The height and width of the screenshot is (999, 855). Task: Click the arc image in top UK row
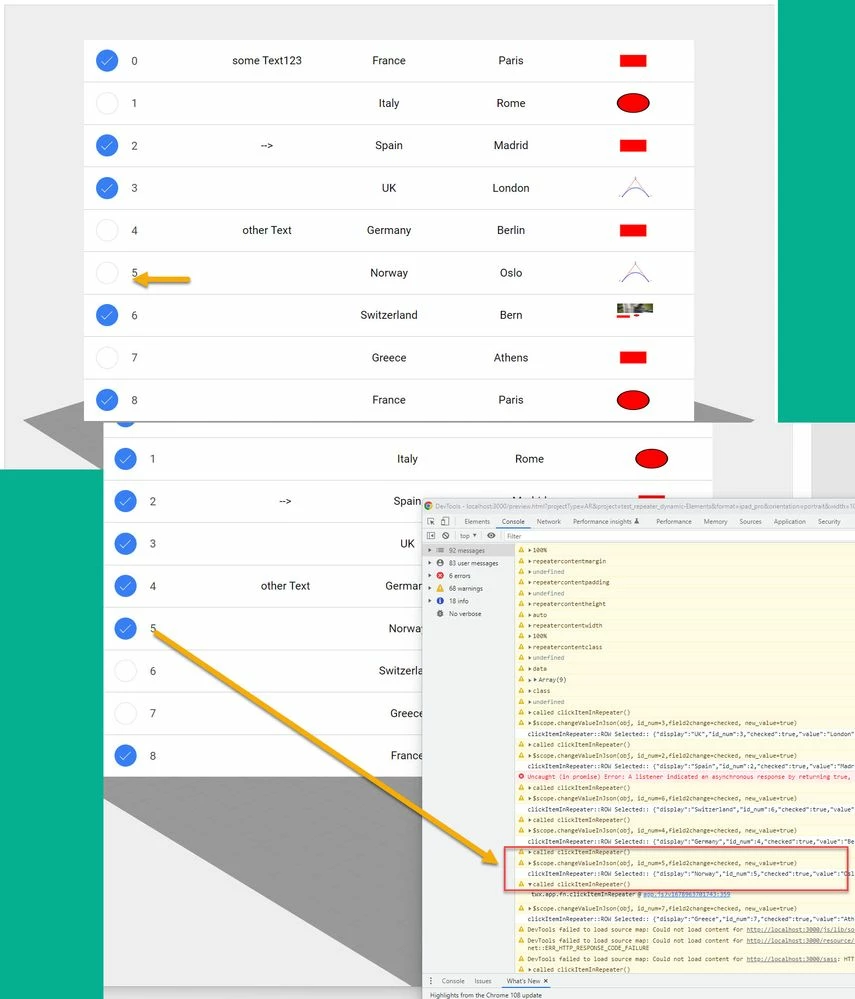coord(635,187)
